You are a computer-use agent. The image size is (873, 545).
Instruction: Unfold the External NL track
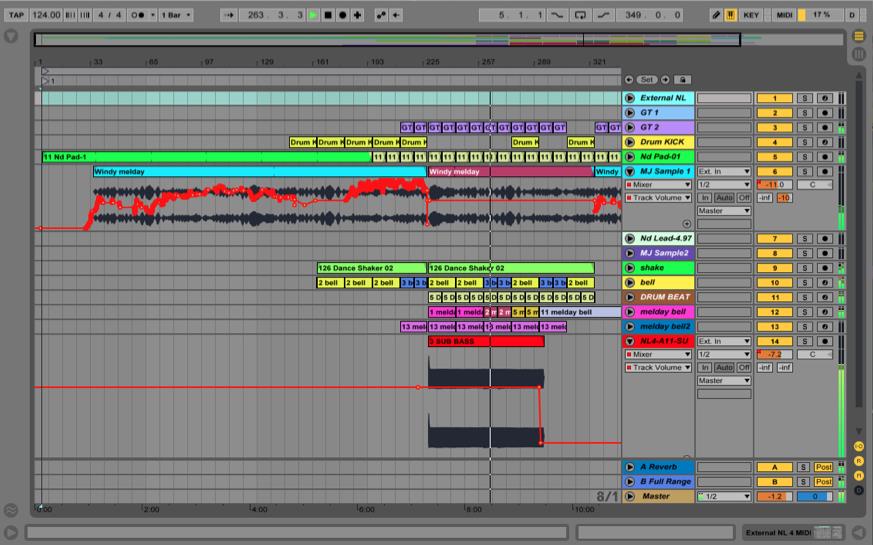click(630, 98)
